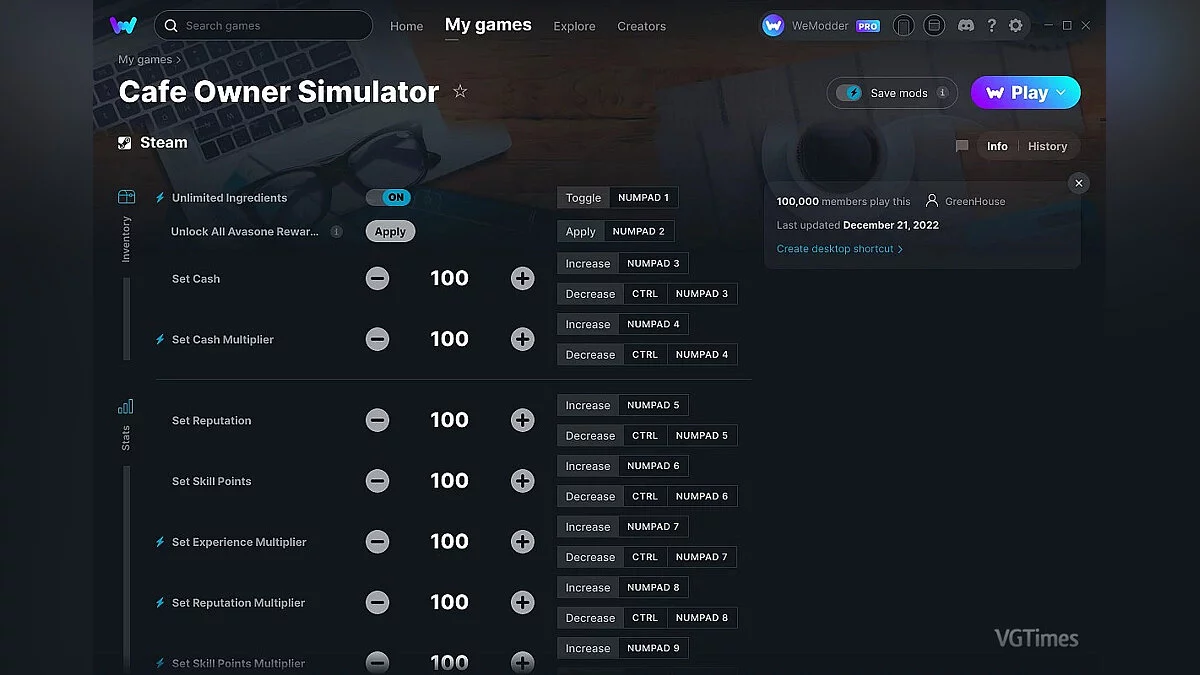Click the Set Cash value 100
The height and width of the screenshot is (675, 1200).
pos(449,279)
